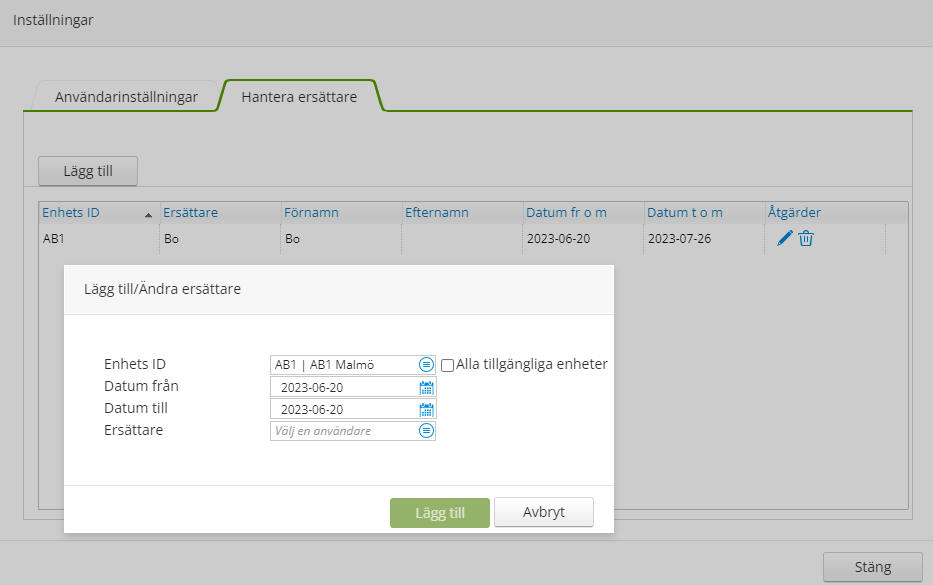The width and height of the screenshot is (933, 585).
Task: Click green Lägg till button in dialog
Action: click(x=440, y=512)
